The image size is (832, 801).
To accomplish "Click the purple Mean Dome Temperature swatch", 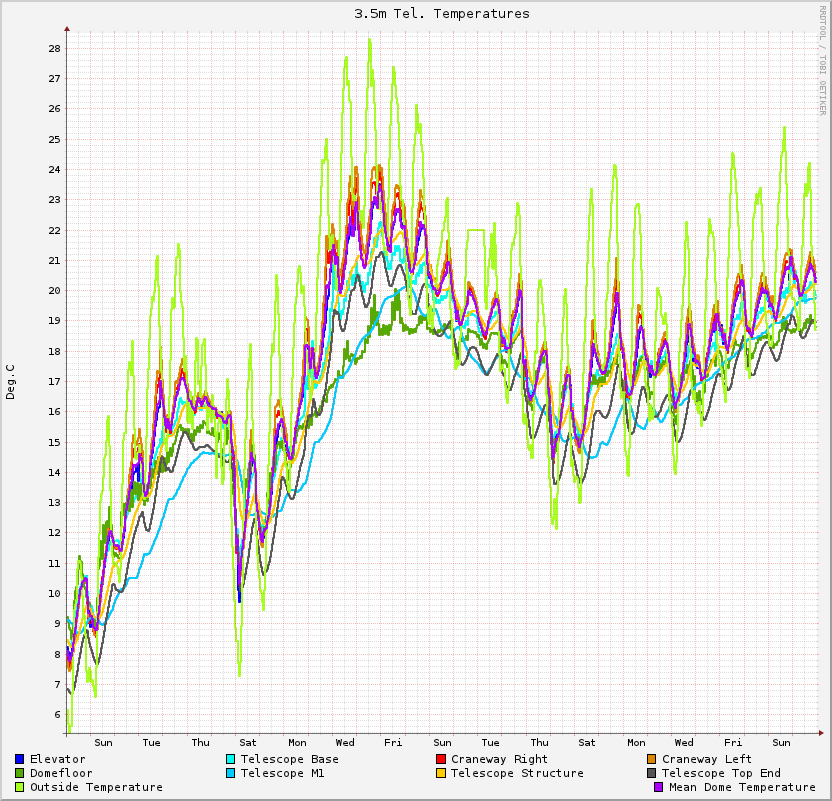I will 659,787.
